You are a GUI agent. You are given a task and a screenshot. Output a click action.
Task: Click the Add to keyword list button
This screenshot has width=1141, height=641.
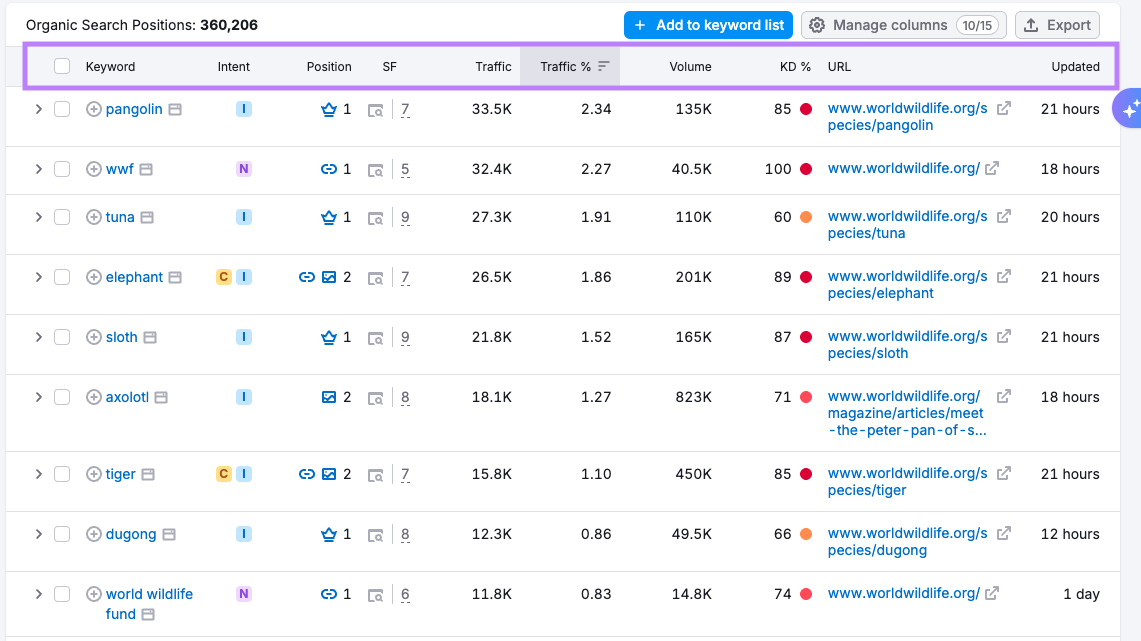point(708,25)
